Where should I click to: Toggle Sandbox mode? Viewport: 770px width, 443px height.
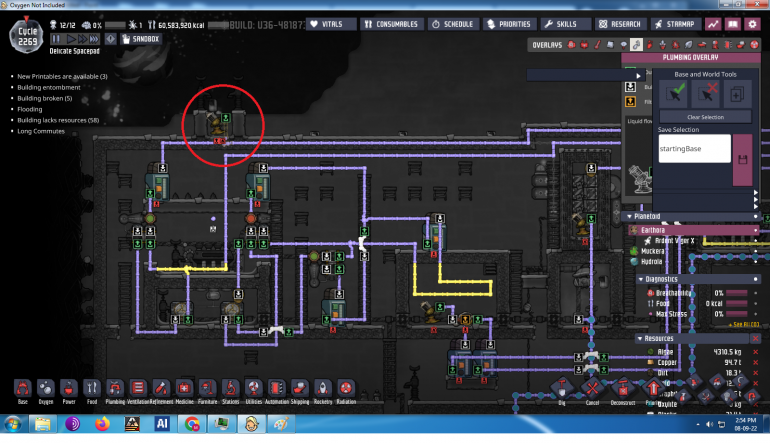141,39
